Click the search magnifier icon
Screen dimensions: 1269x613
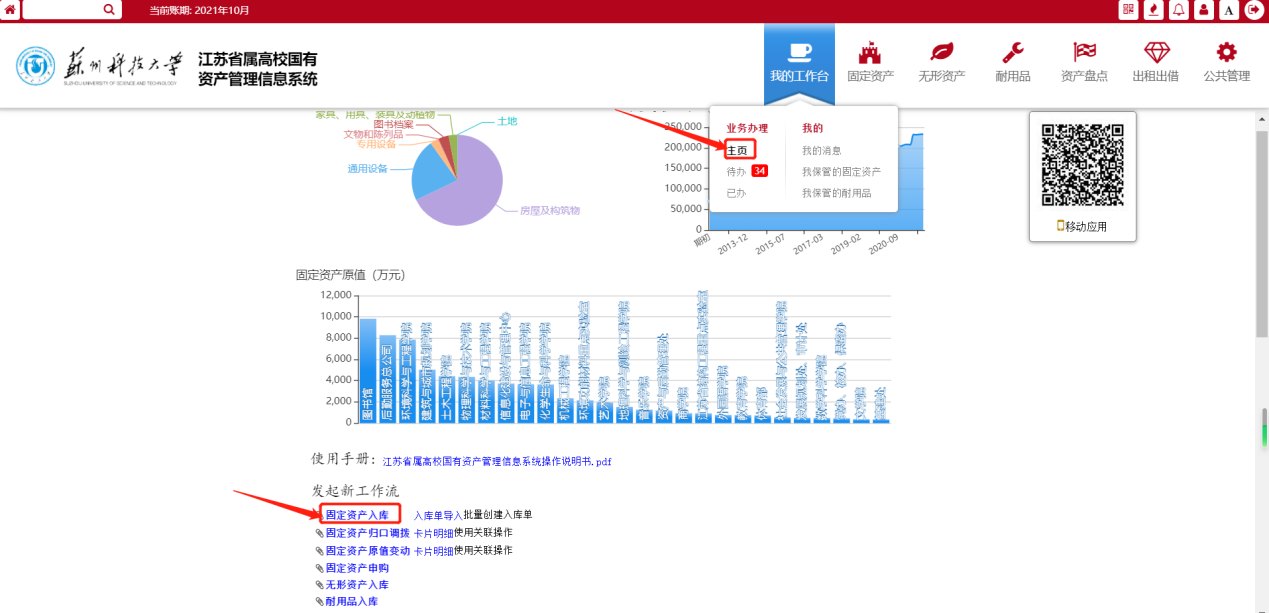tap(109, 10)
